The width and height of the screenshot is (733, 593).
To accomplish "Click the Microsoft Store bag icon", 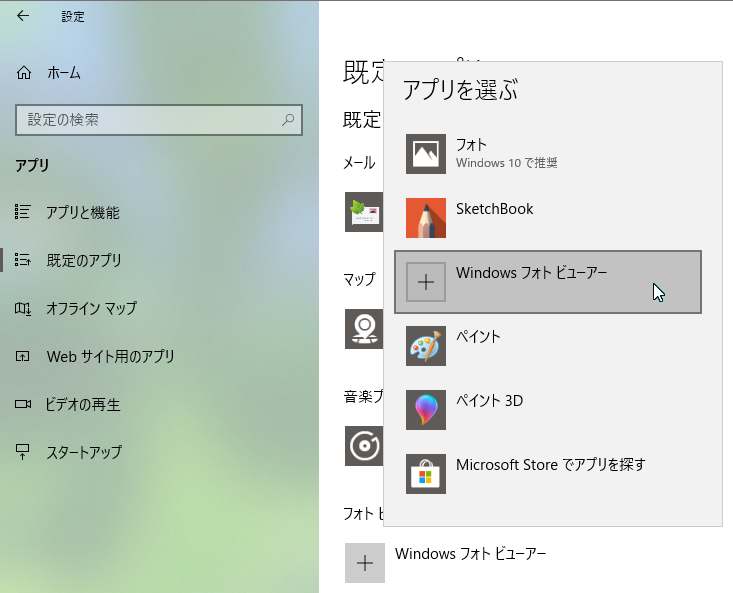I will pos(425,474).
